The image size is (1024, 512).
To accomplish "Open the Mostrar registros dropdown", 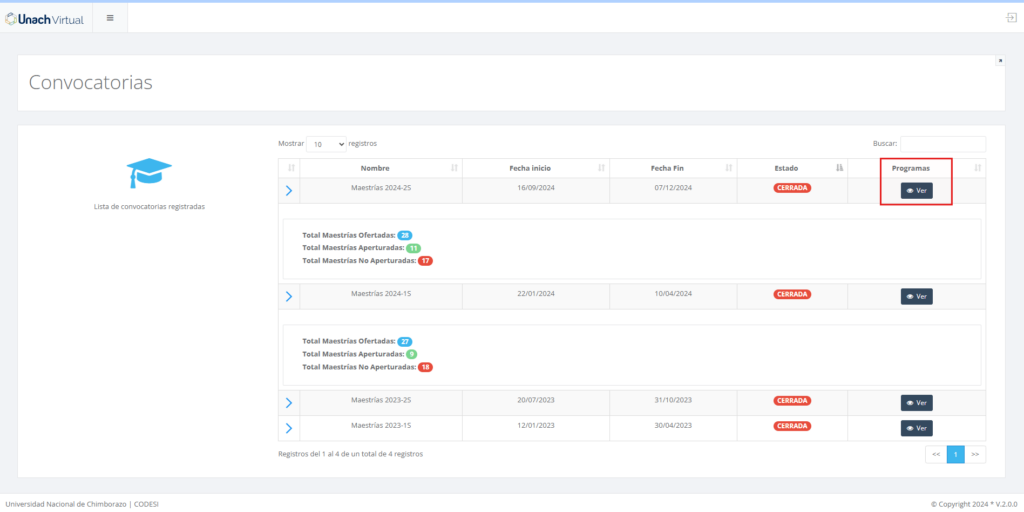I will (326, 144).
